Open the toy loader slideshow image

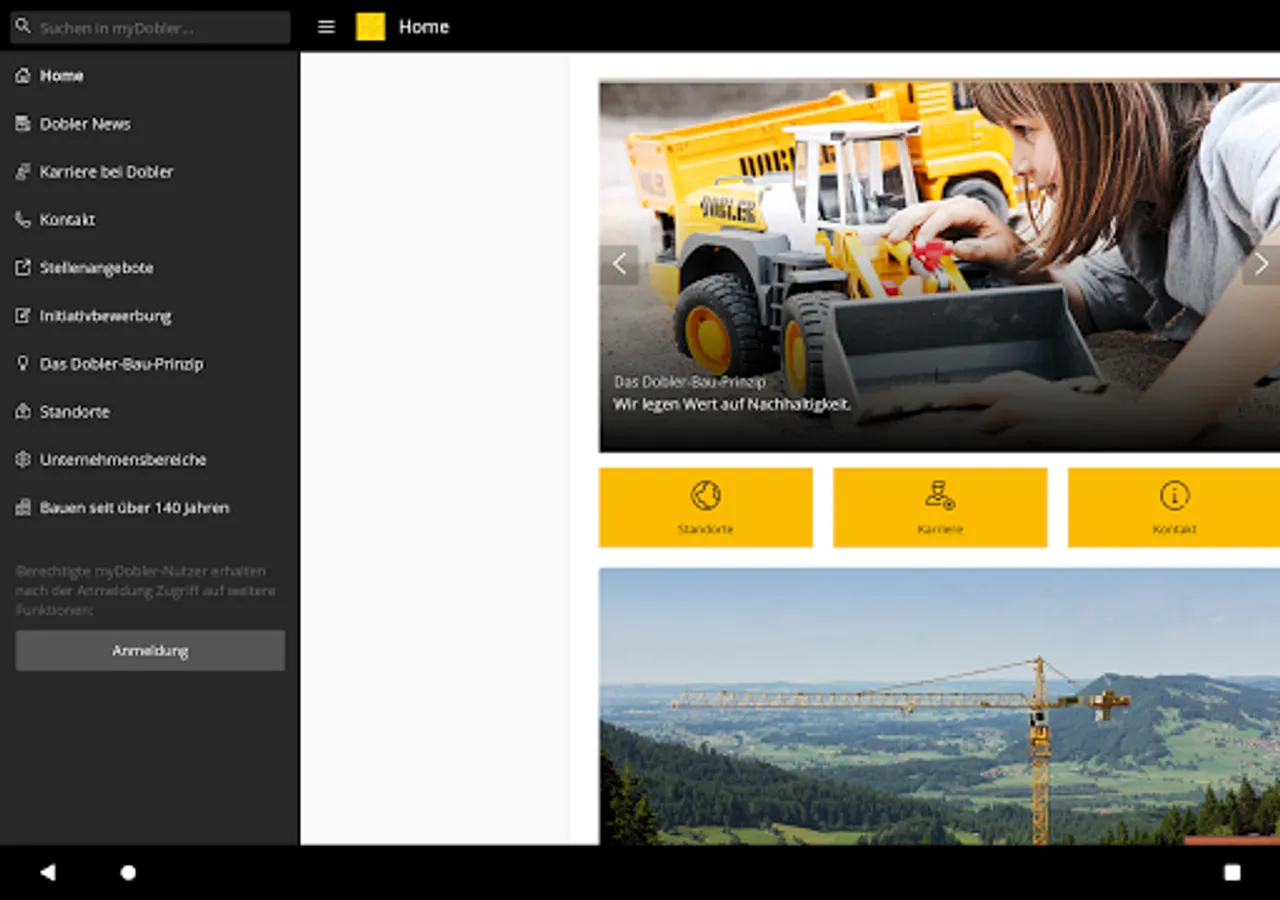click(940, 267)
